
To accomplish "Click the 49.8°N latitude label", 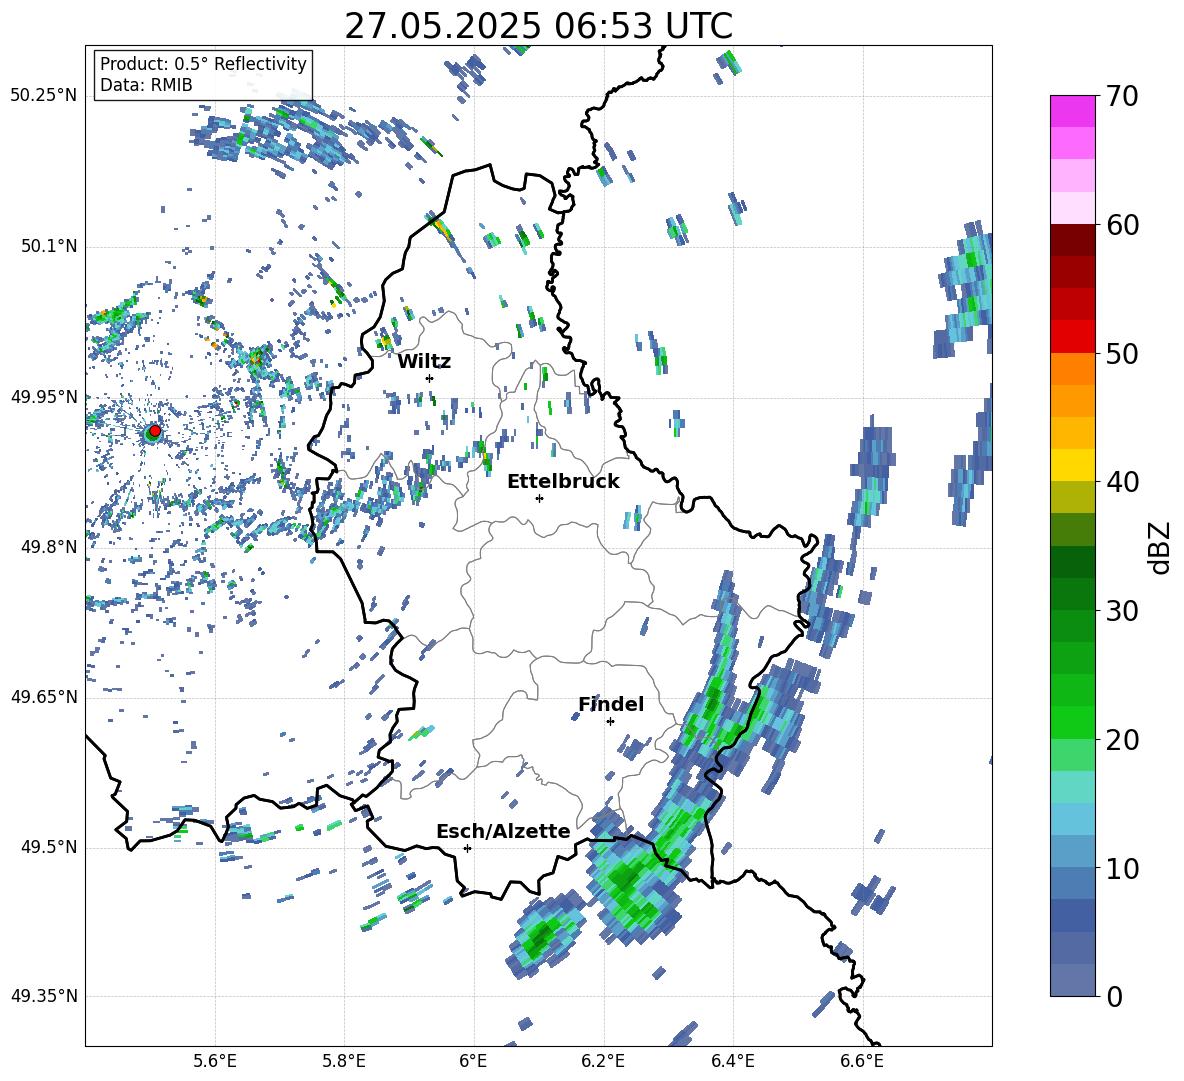I will click(x=48, y=547).
